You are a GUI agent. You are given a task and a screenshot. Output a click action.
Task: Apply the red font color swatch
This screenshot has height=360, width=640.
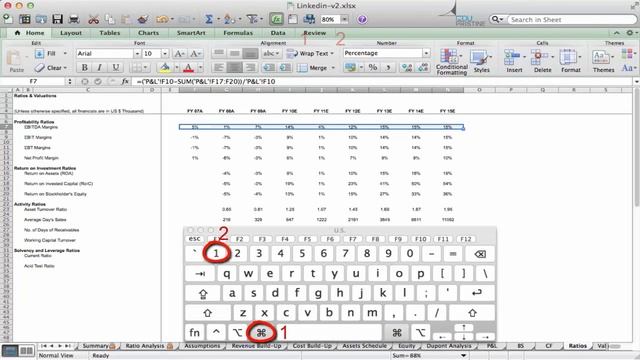pyautogui.click(x=188, y=67)
